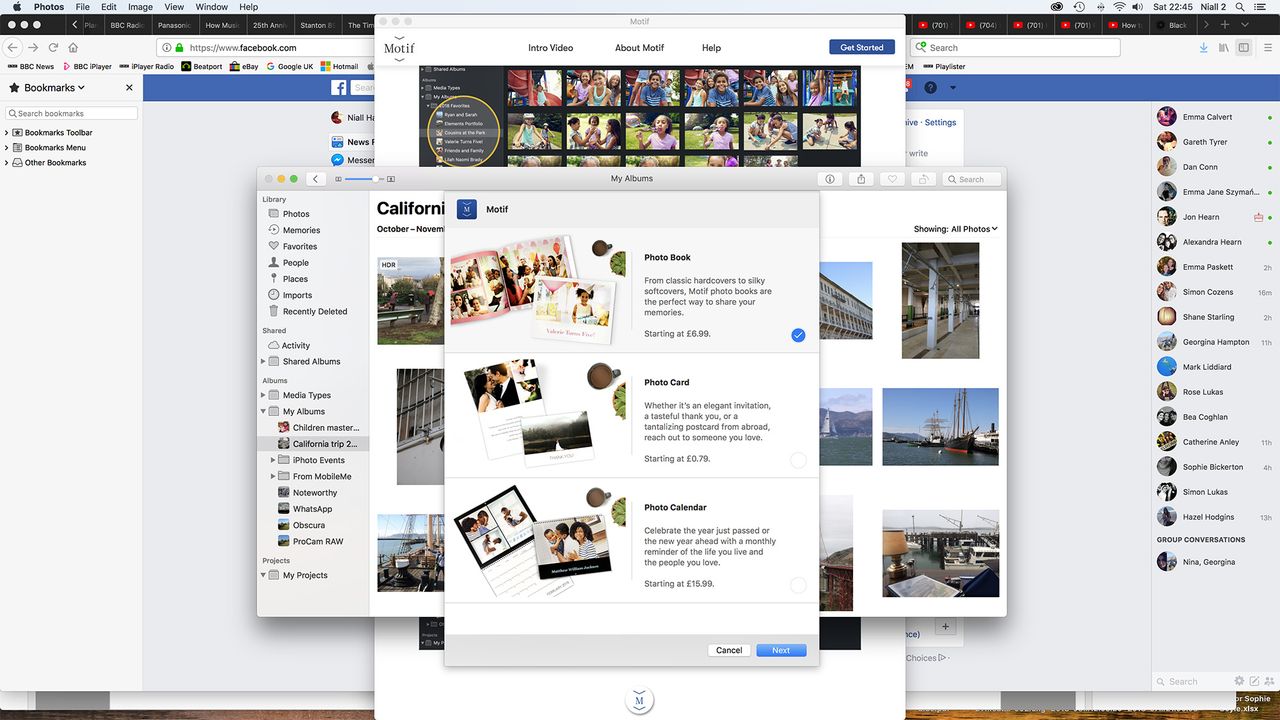This screenshot has width=1280, height=720.
Task: Click in the Search bookmarks field
Action: (x=72, y=113)
